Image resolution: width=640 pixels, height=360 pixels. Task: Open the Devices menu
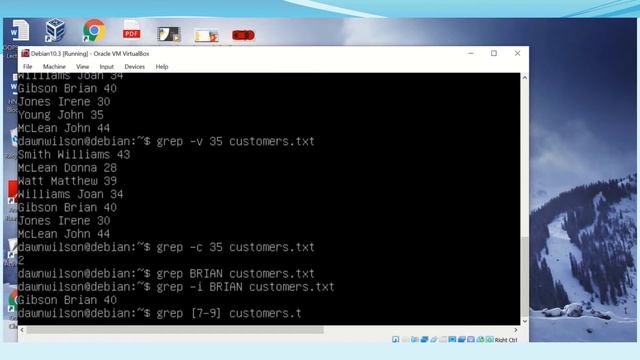[x=134, y=67]
